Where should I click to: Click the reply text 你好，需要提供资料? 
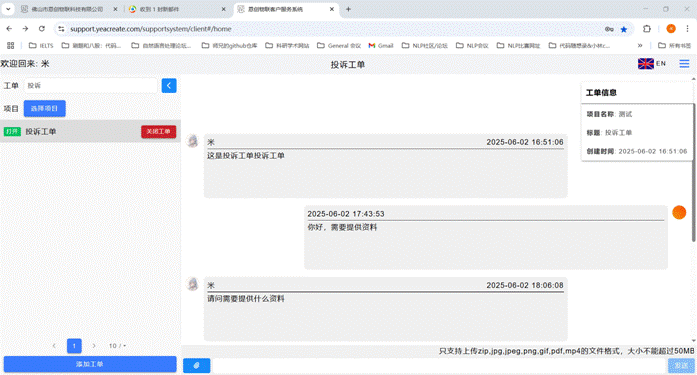point(342,227)
